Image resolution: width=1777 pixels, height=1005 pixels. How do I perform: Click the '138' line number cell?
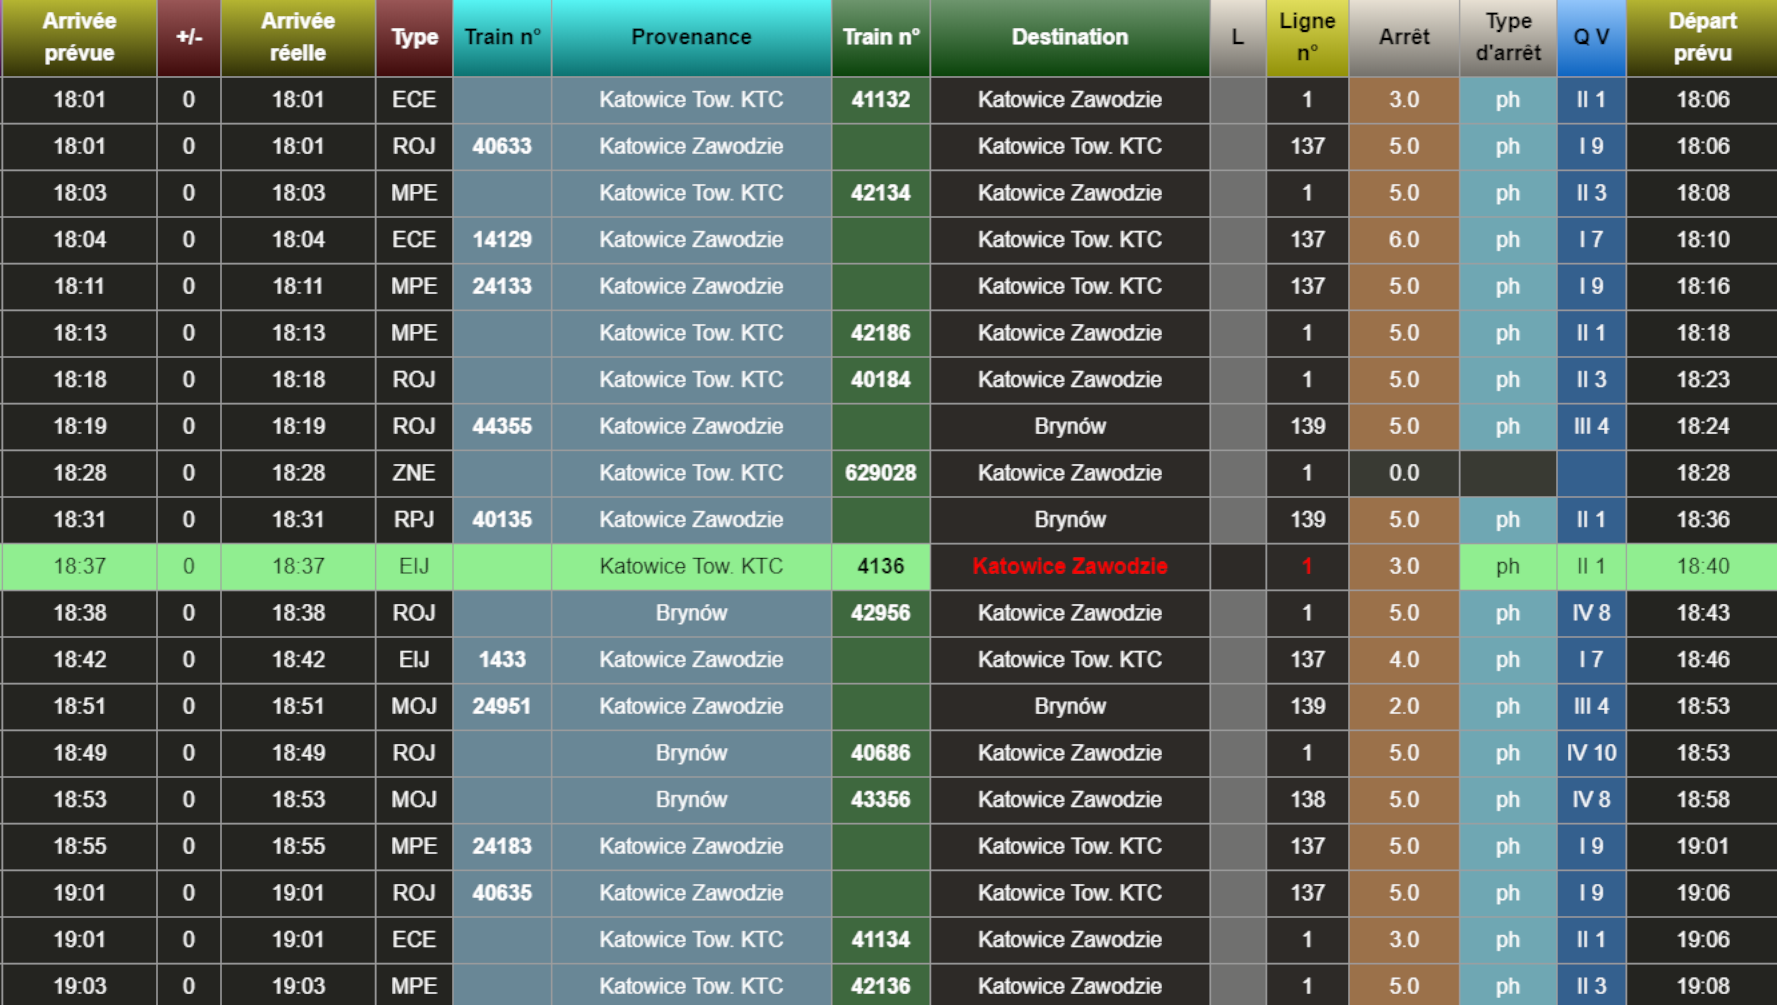[1307, 800]
